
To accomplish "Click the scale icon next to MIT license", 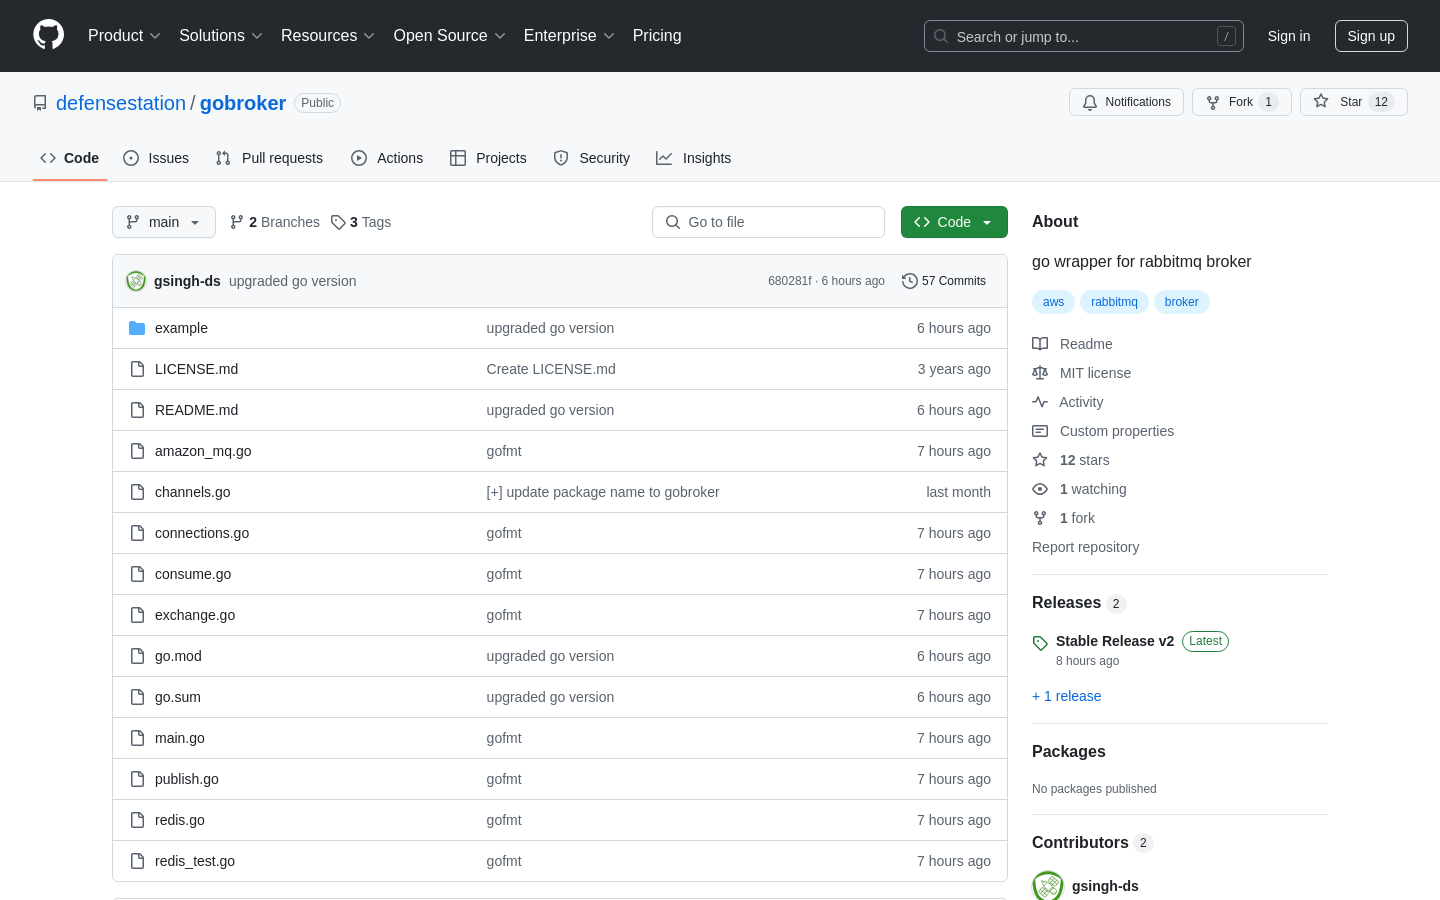I will 1040,373.
